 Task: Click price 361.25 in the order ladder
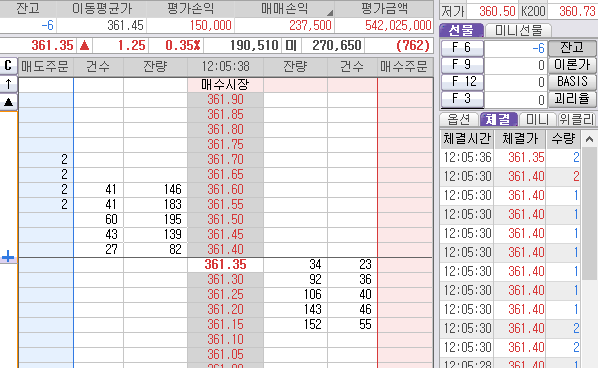tap(225, 294)
